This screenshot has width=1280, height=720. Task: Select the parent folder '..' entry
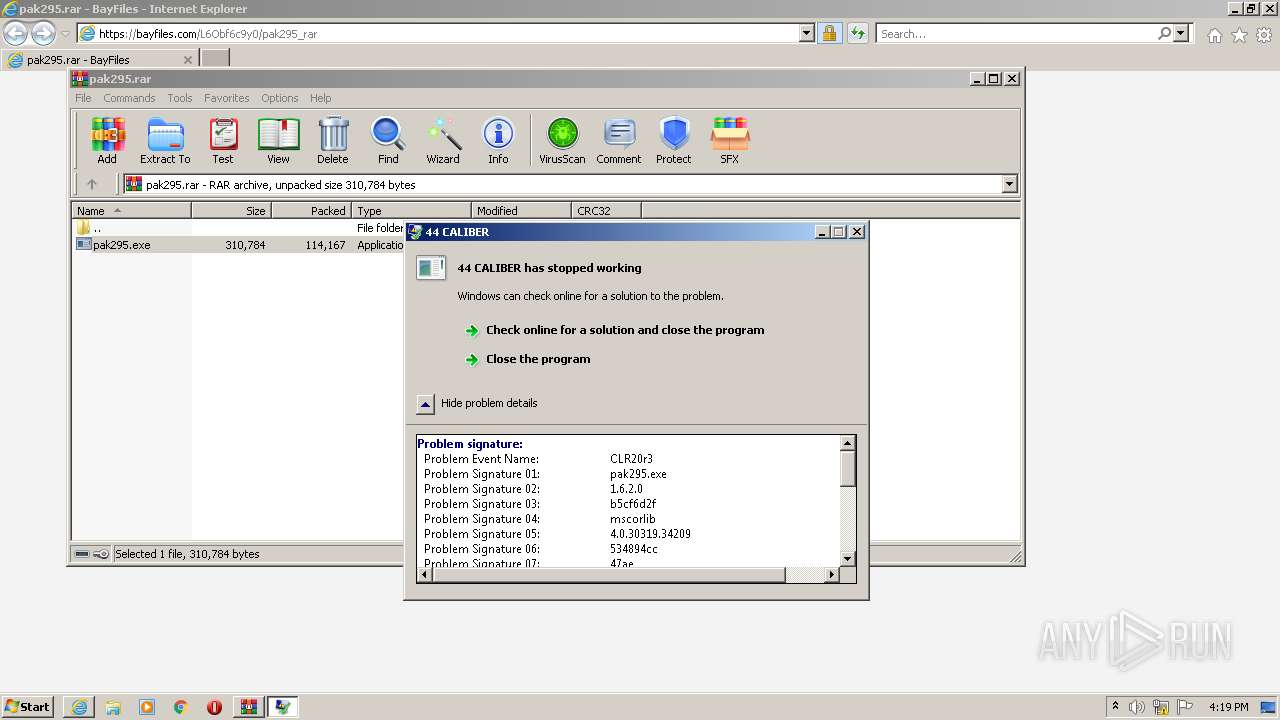pos(90,228)
